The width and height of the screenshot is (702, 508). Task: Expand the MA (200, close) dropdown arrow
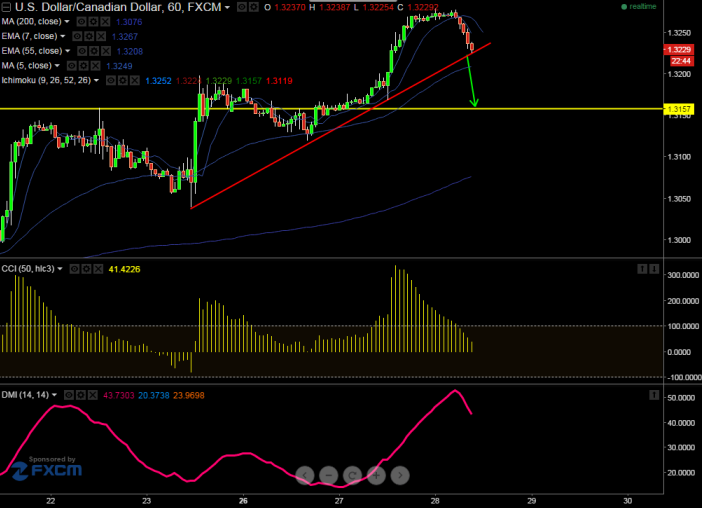point(67,21)
